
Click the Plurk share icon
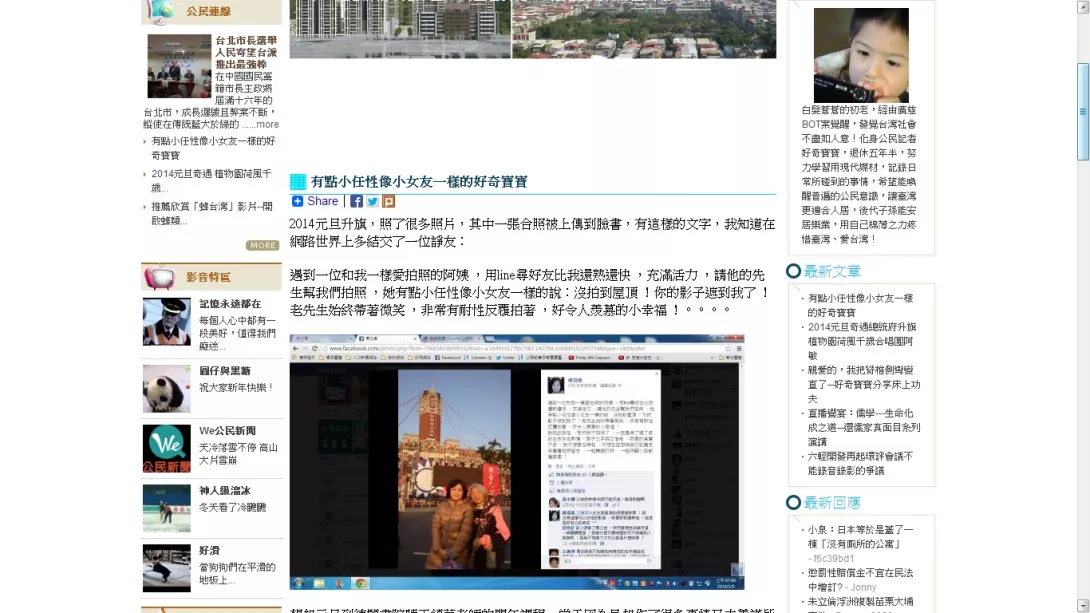tap(388, 201)
